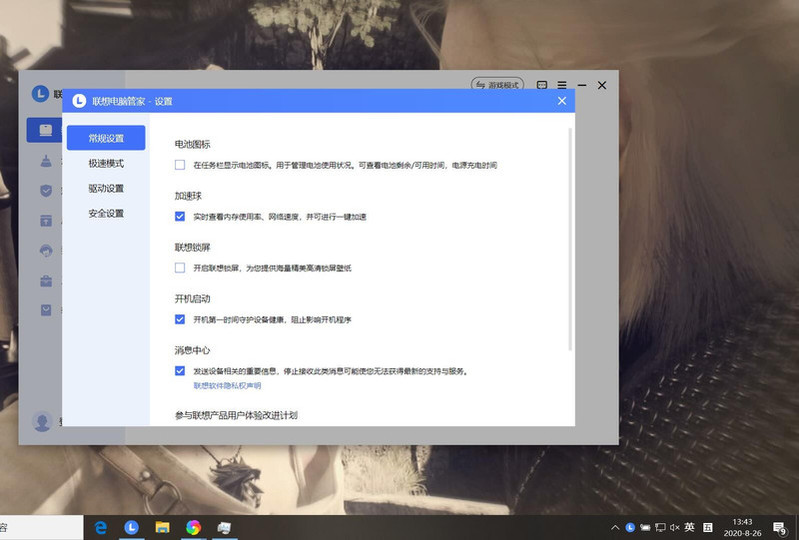Enable the 联想锁屏 checkbox
799x540 pixels.
click(x=180, y=268)
